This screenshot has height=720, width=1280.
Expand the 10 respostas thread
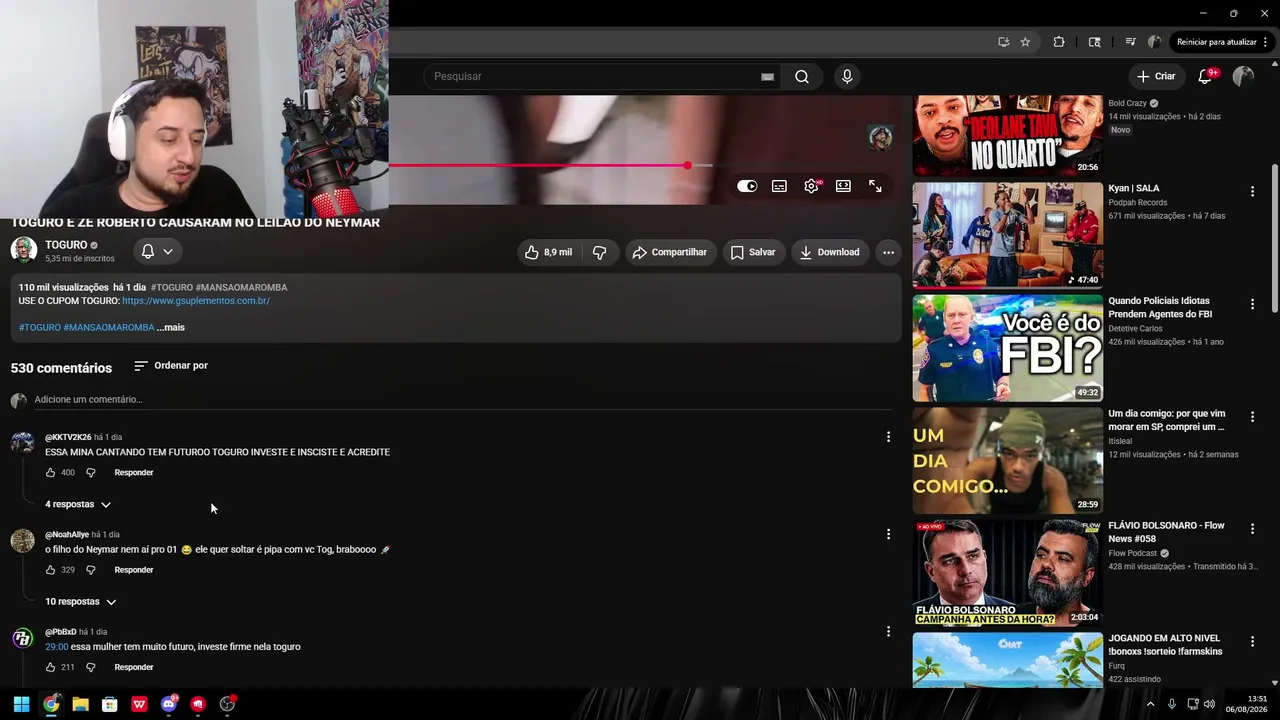tap(80, 602)
